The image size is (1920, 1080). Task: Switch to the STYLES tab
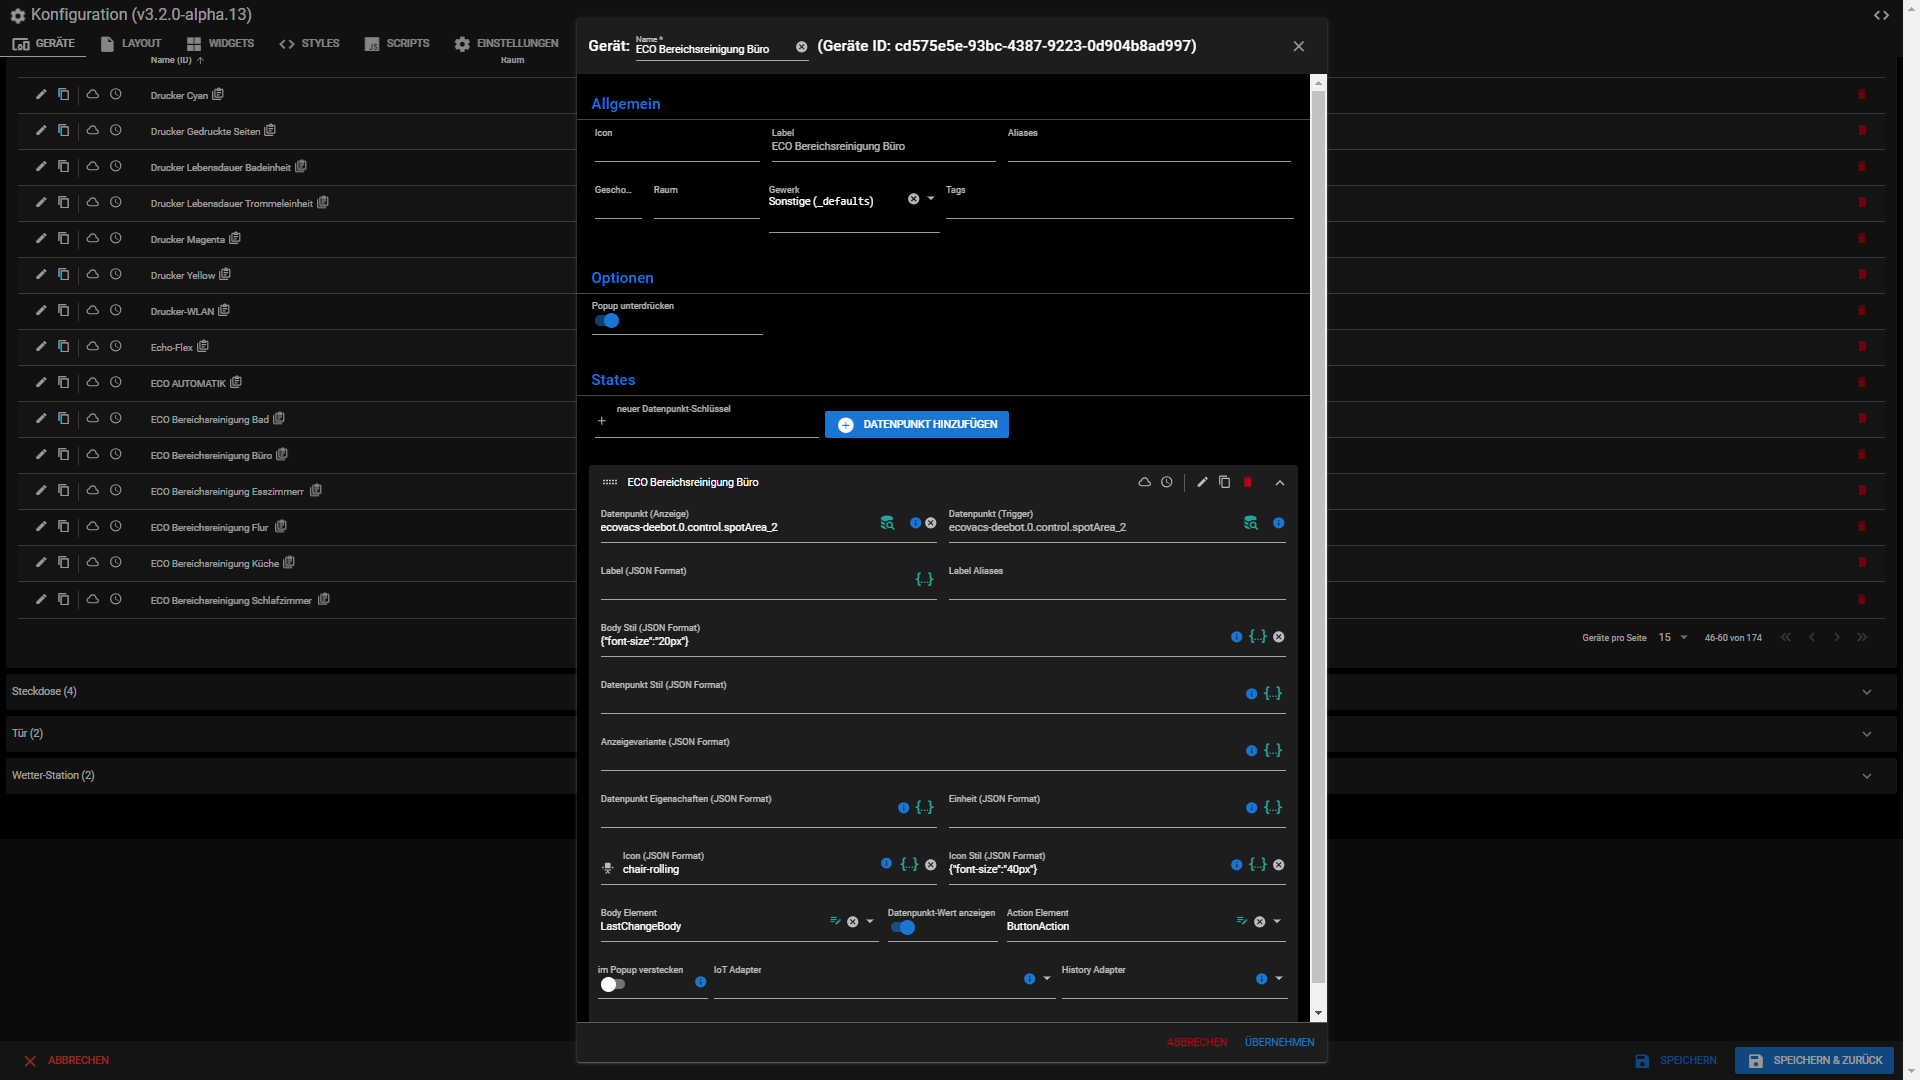click(x=310, y=44)
